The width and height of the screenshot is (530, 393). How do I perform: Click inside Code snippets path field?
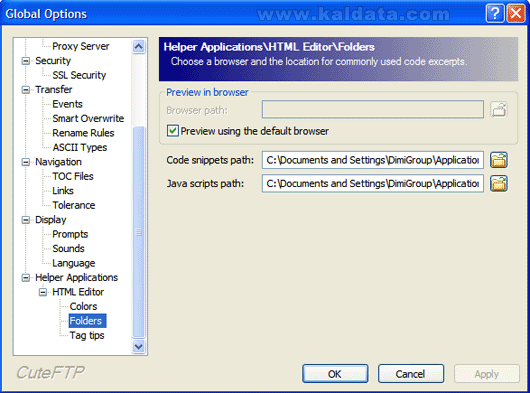point(373,160)
